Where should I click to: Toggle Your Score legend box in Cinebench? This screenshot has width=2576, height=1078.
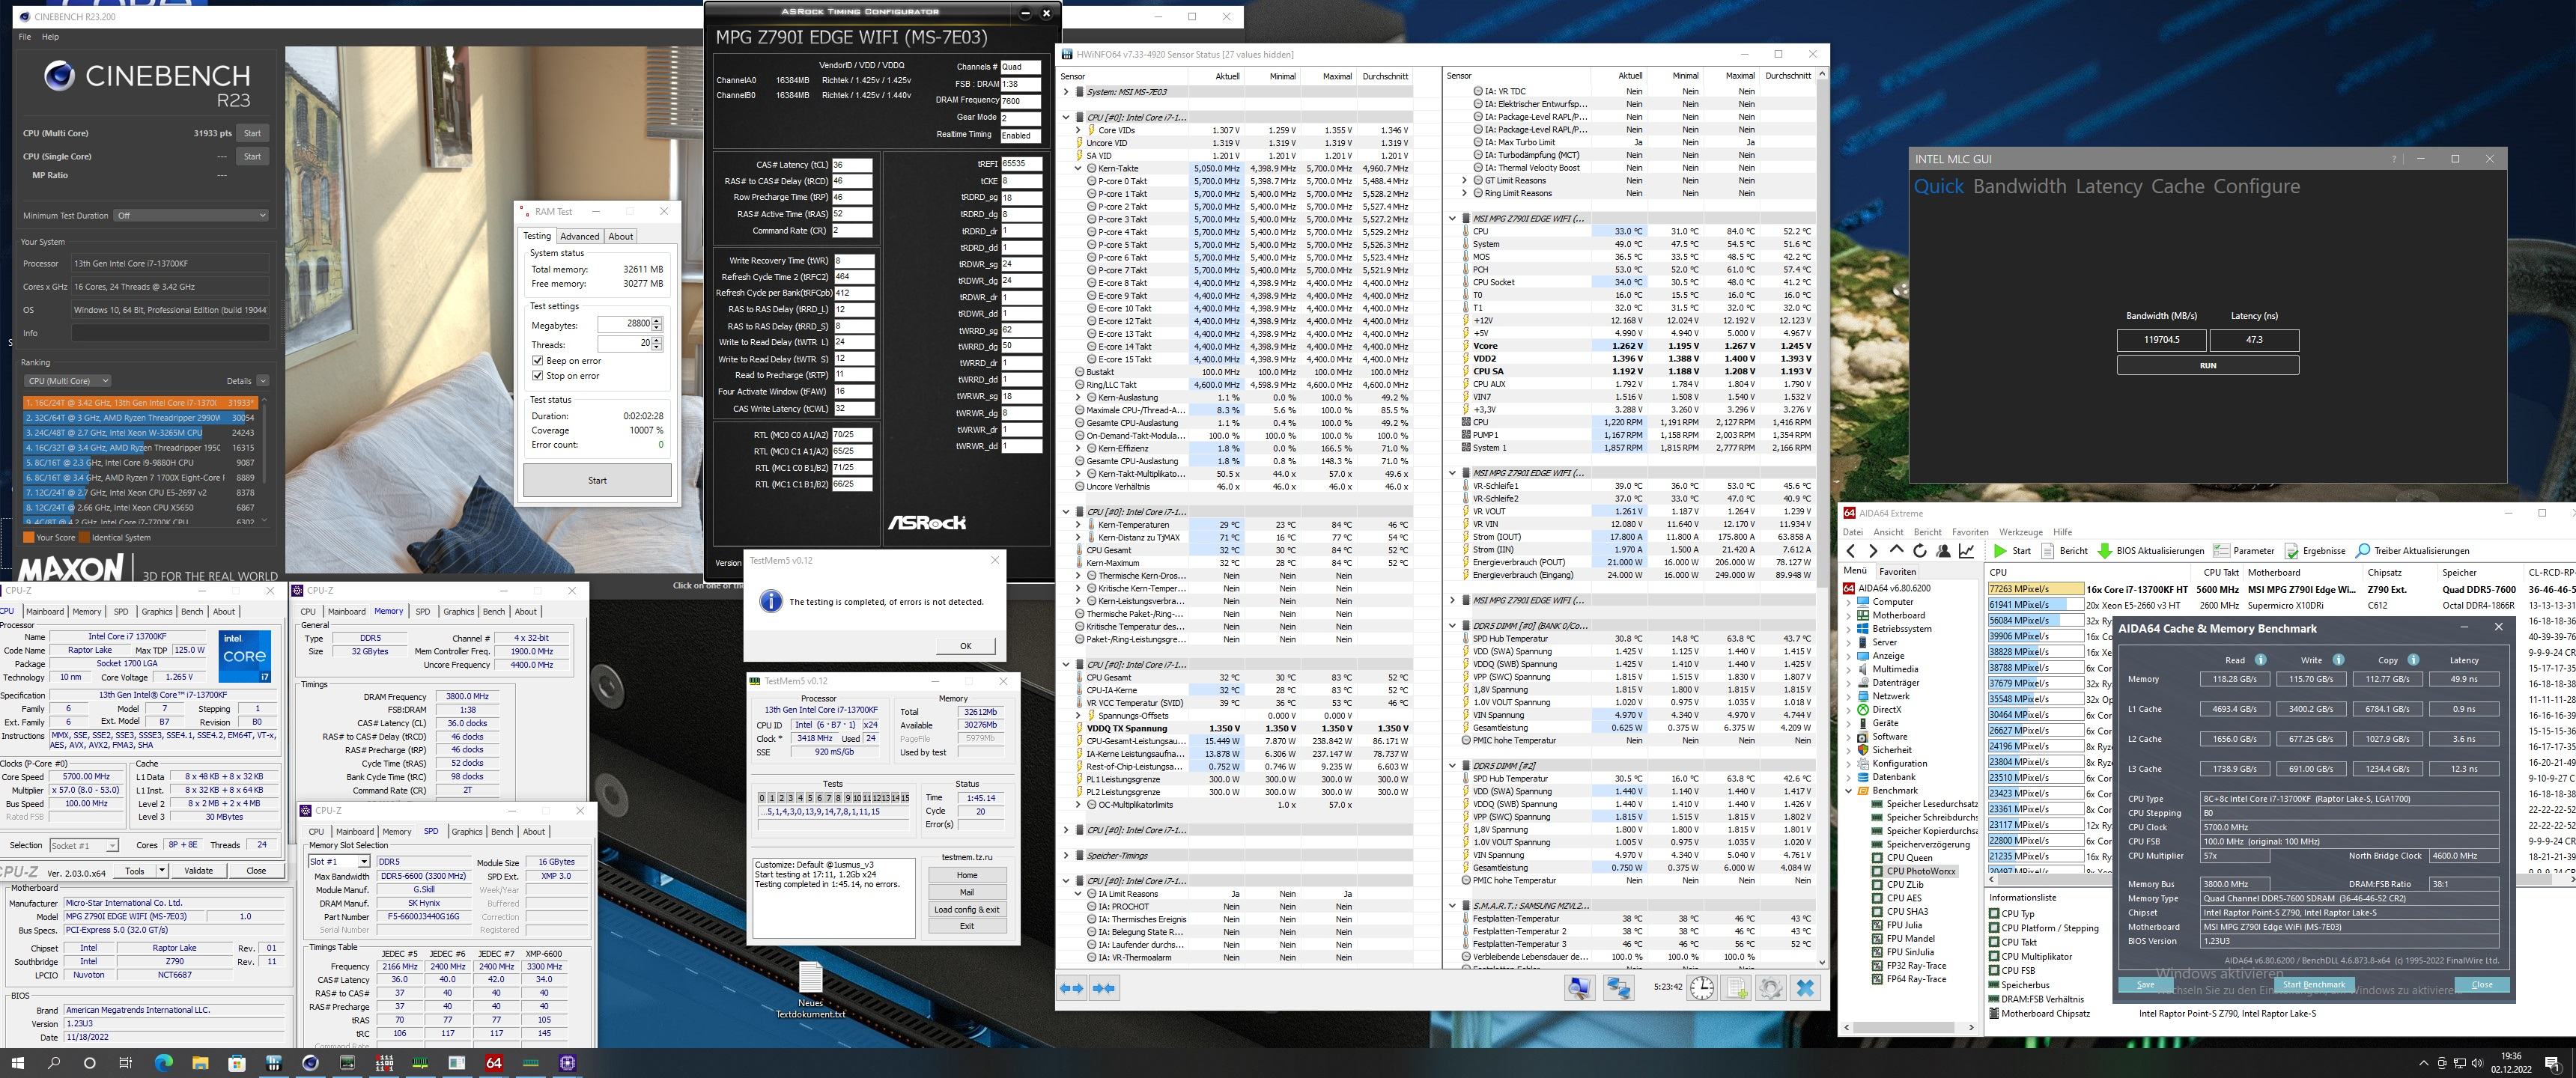[x=28, y=537]
